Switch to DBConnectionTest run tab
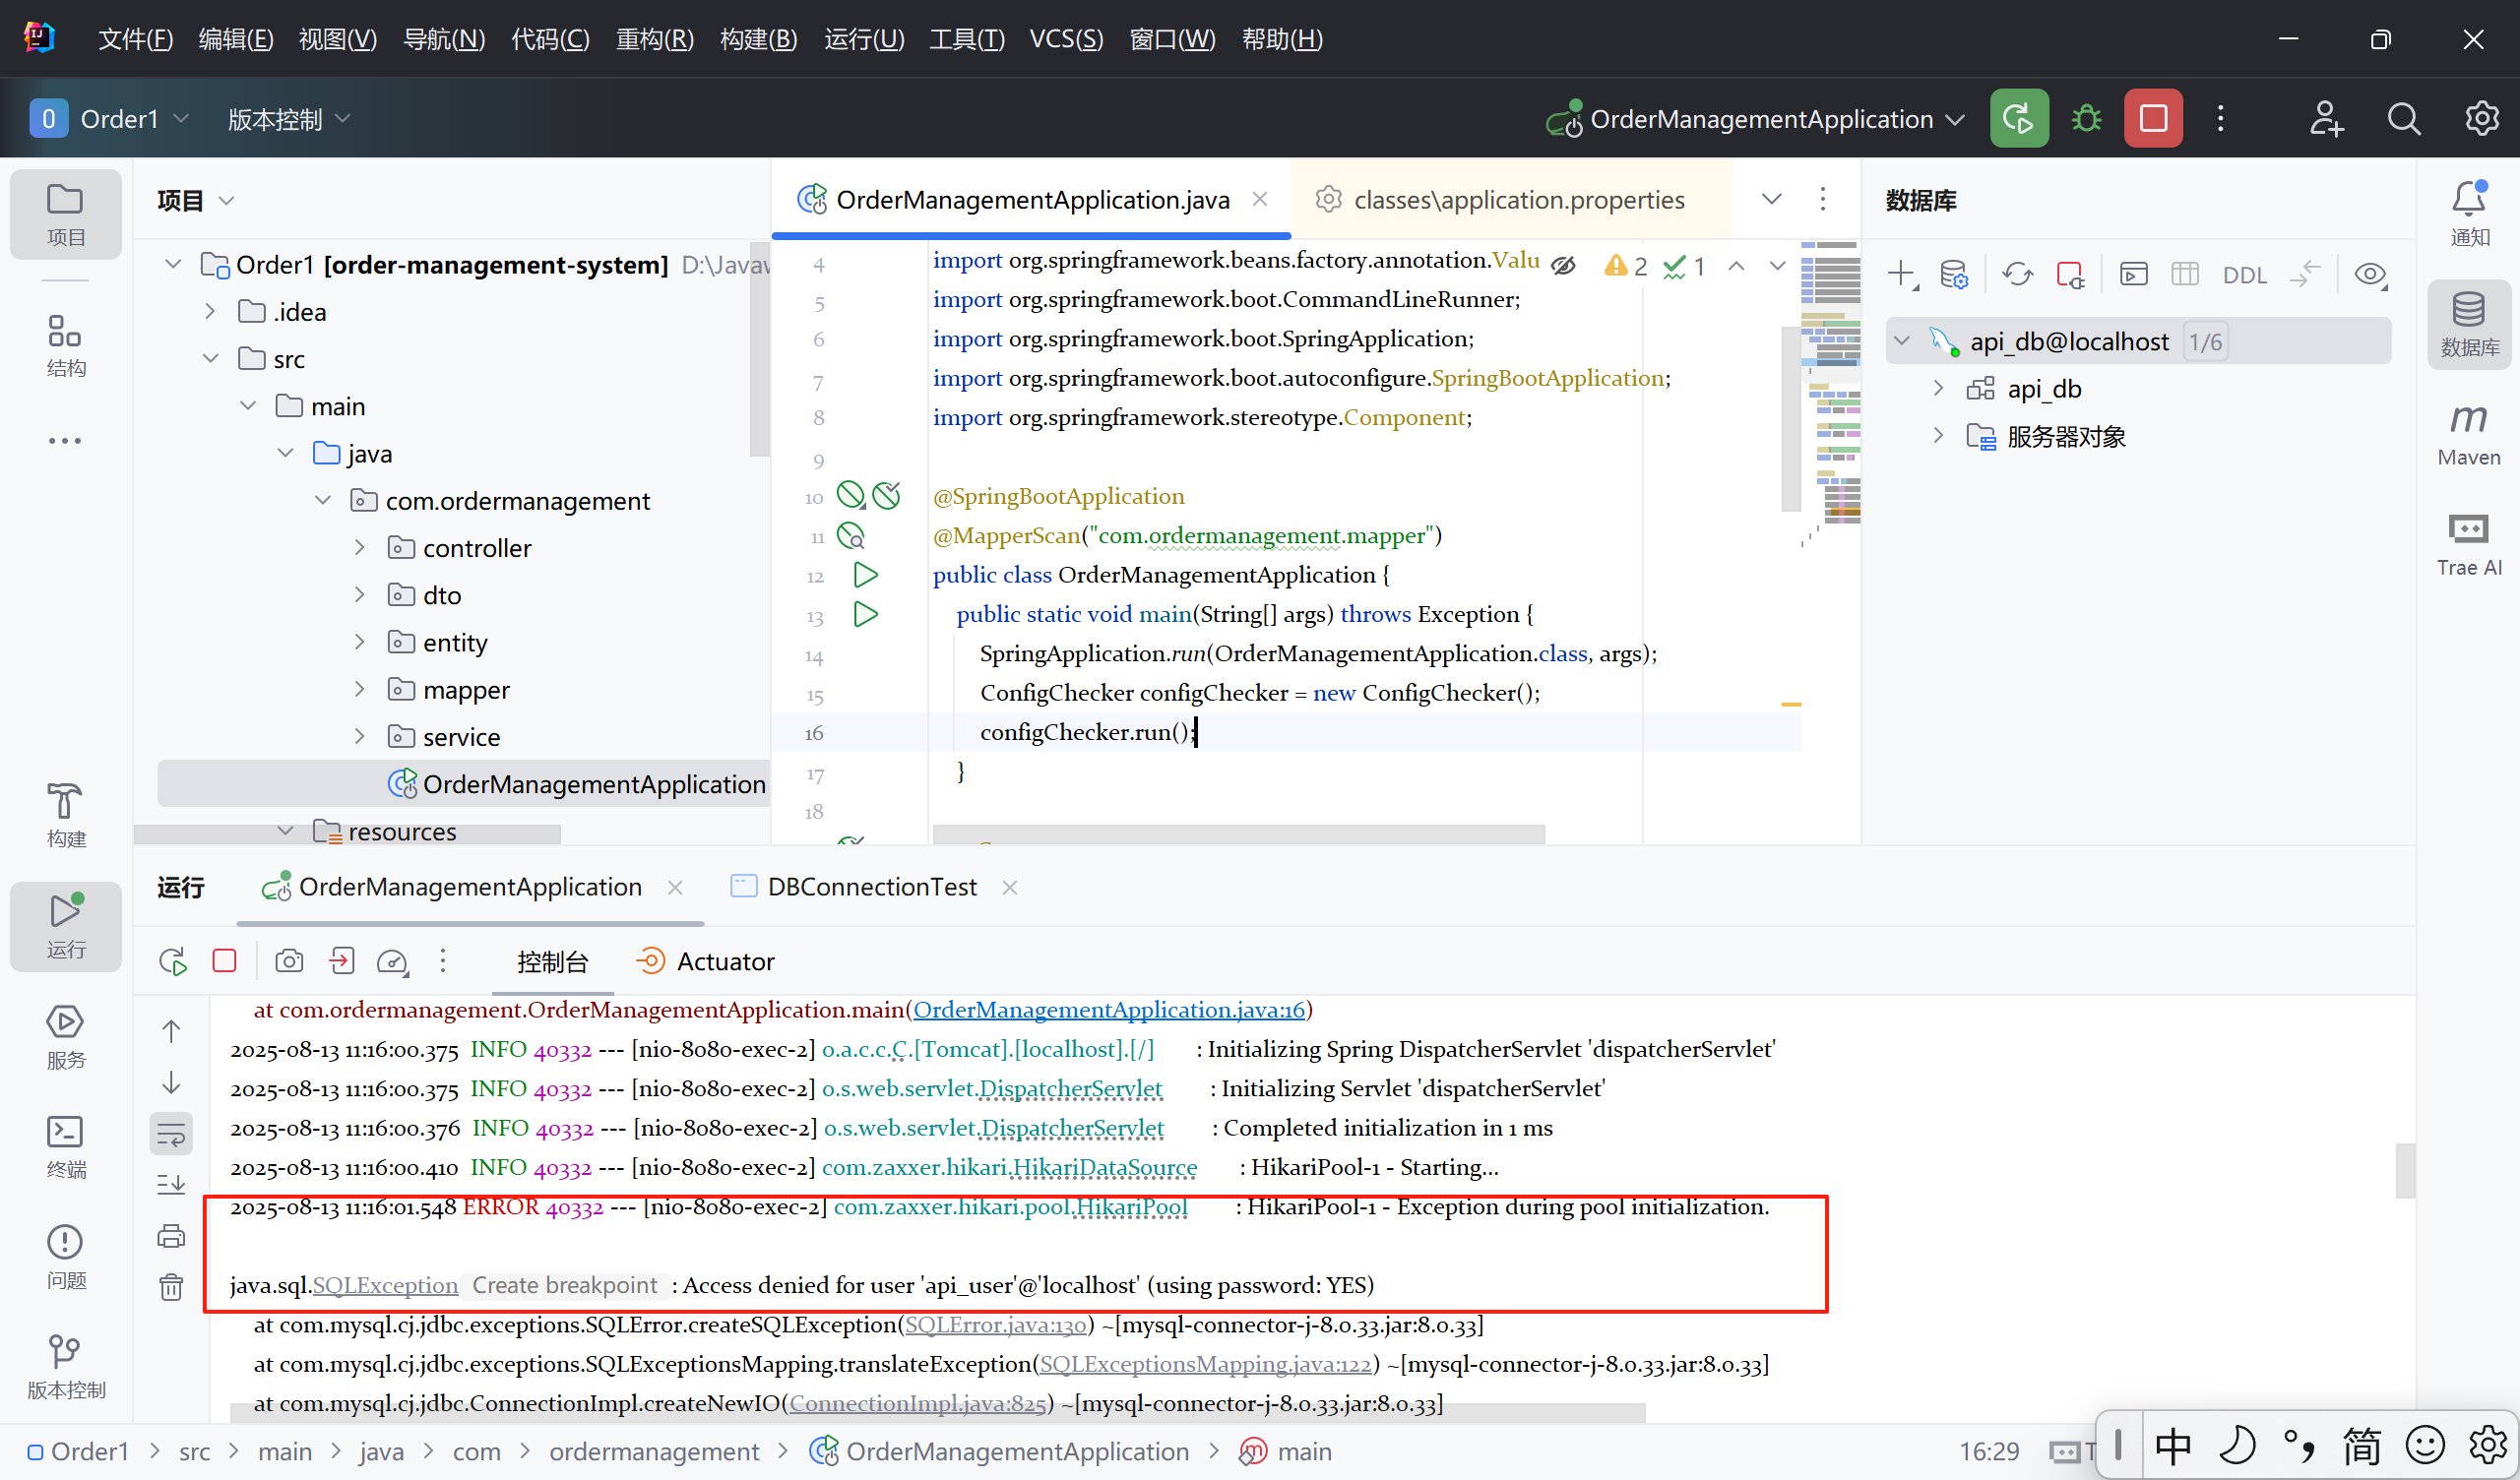 872,887
